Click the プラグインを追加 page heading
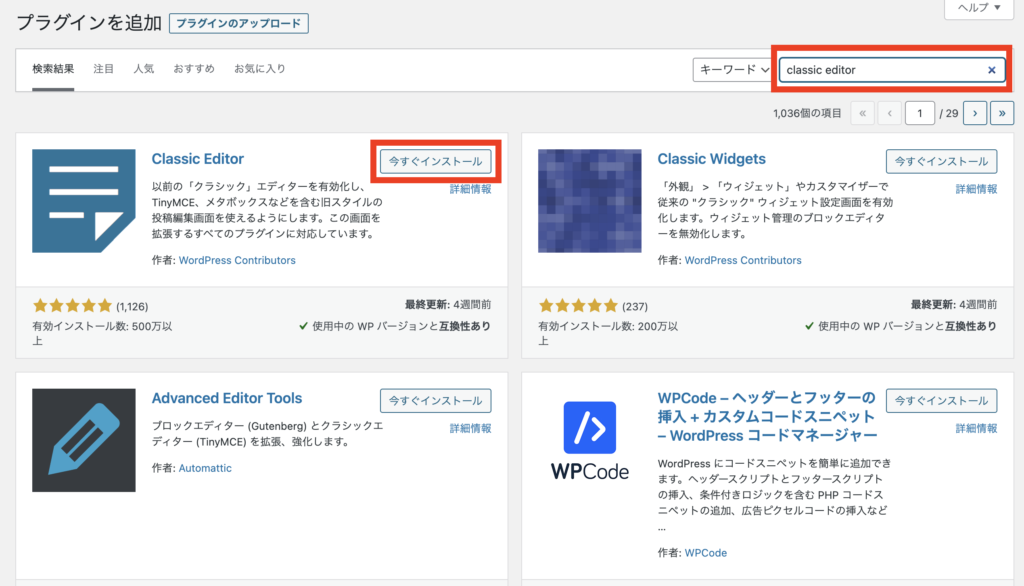 click(89, 23)
